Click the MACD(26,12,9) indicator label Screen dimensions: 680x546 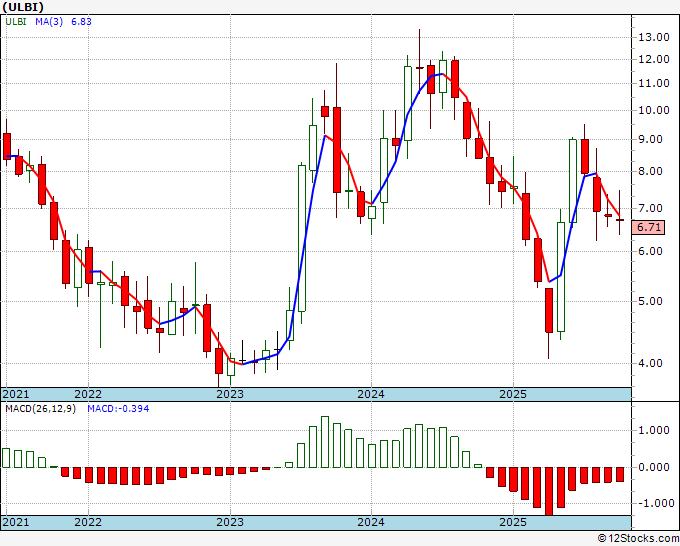(x=40, y=410)
